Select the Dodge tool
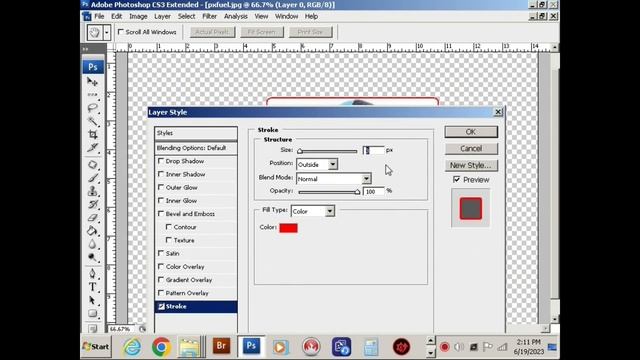Viewport: 640px width, 360px height. [x=93, y=257]
